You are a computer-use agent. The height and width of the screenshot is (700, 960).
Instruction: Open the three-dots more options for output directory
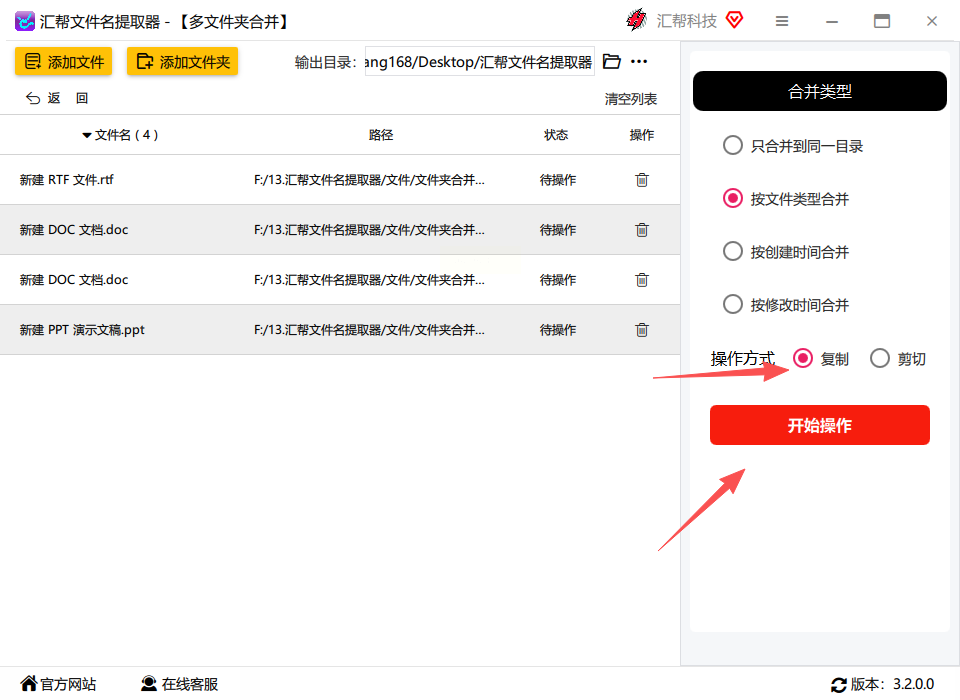coord(639,61)
